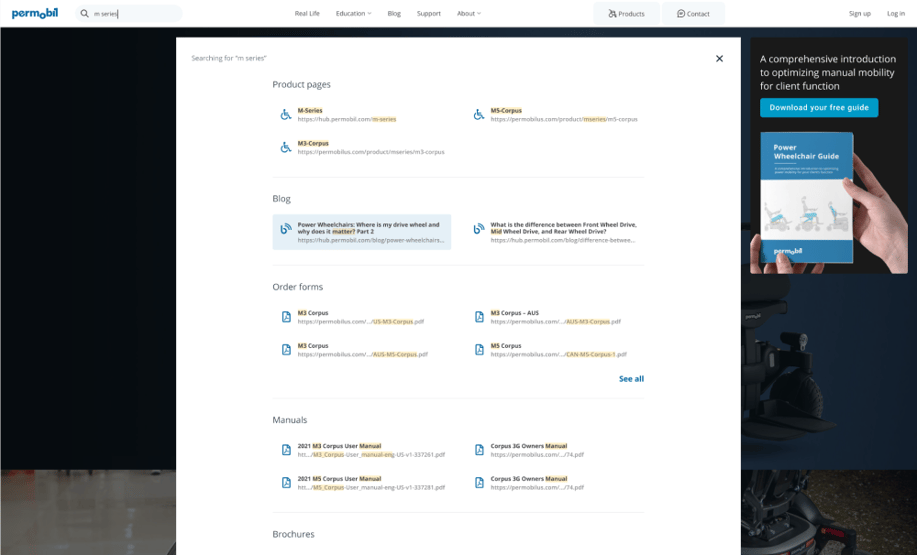Open the Blog navigation link
Viewport: 917px width, 555px height.
[394, 14]
